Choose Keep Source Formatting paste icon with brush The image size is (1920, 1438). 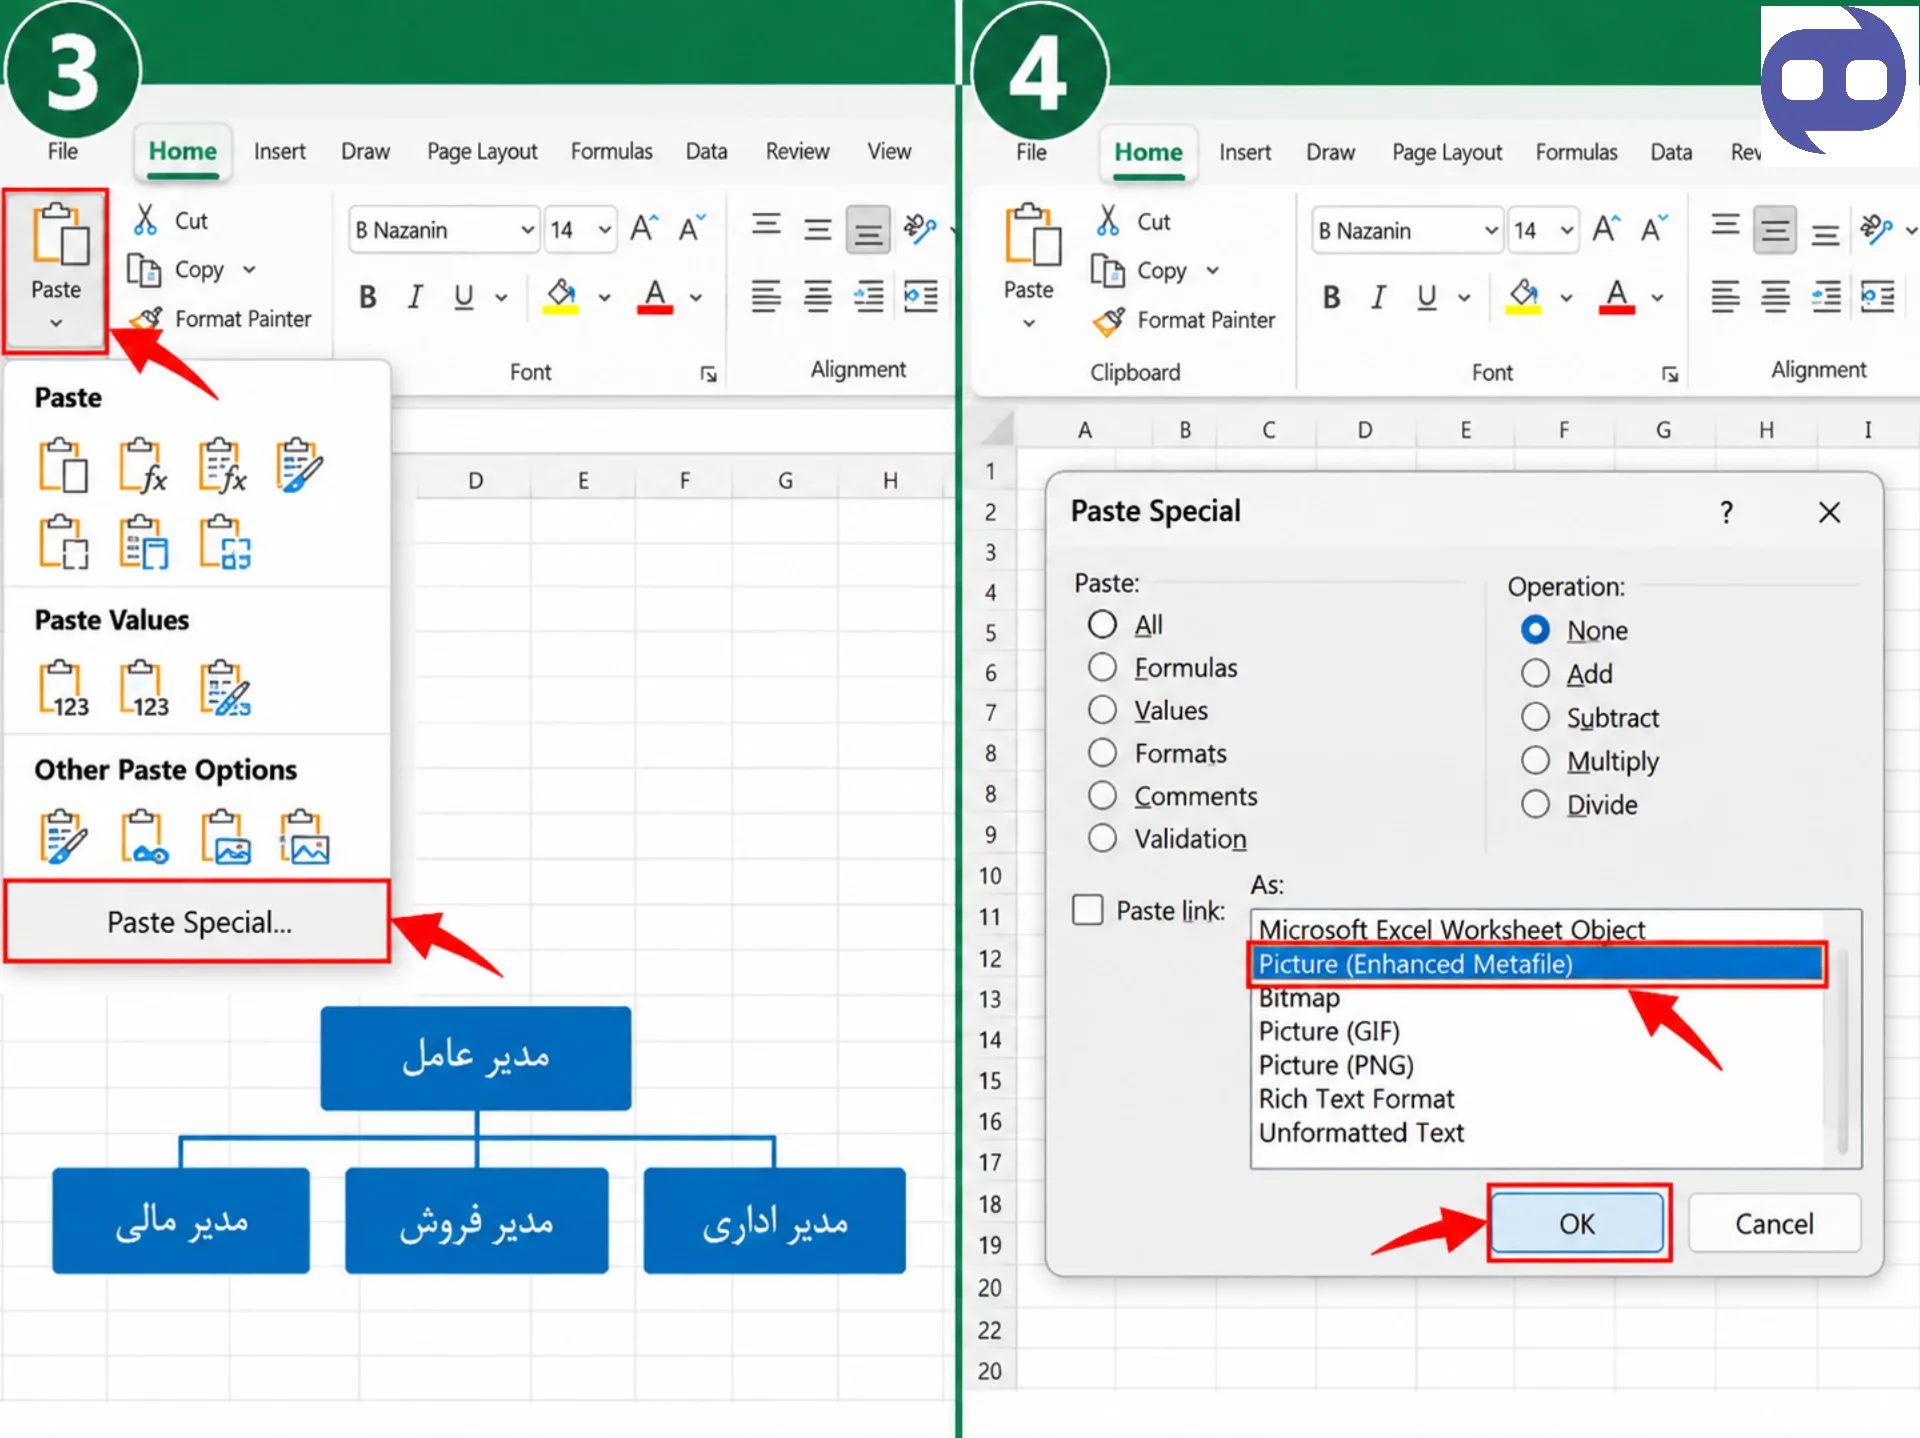[300, 465]
